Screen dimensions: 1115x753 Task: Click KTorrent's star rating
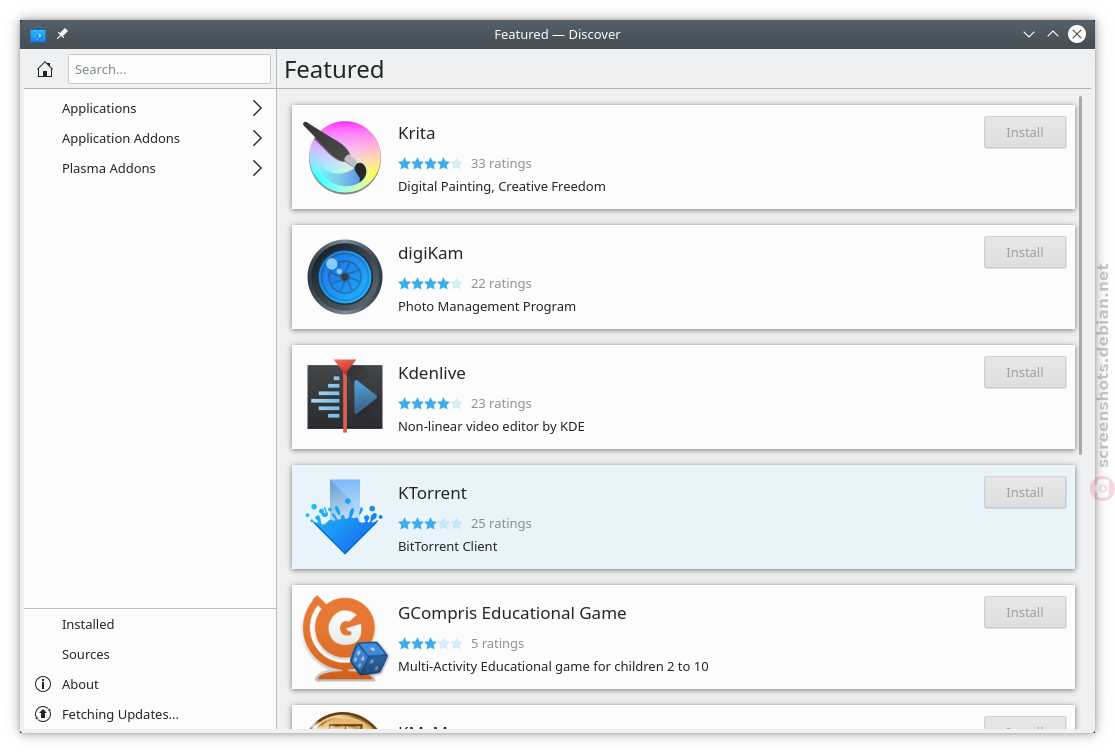430,524
